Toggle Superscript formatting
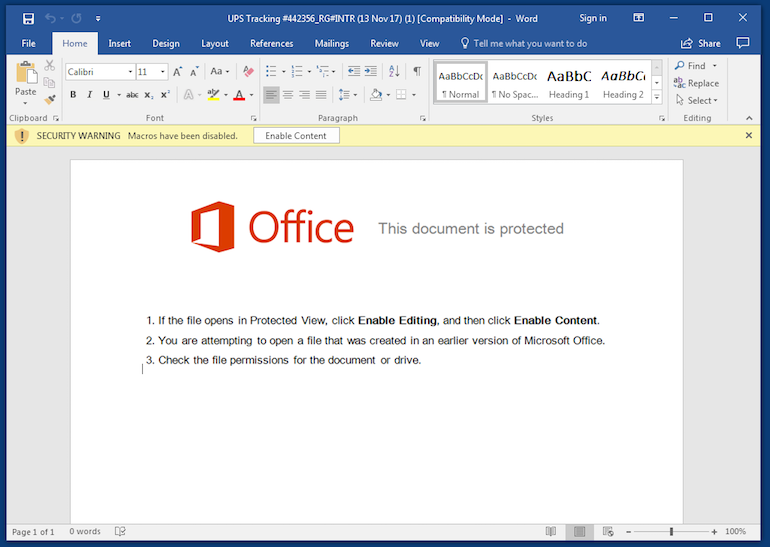The image size is (770, 547). click(165, 94)
